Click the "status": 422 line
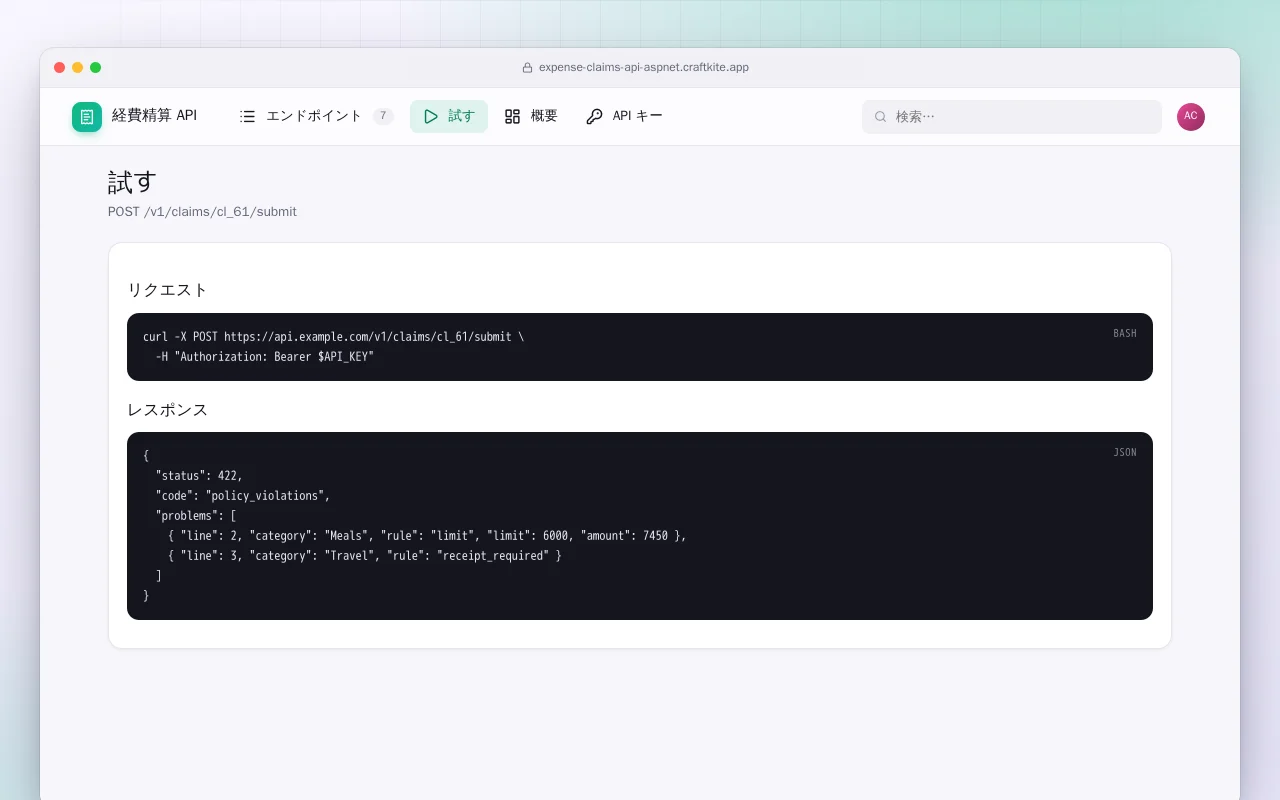Image resolution: width=1280 pixels, height=800 pixels. pyautogui.click(x=199, y=476)
